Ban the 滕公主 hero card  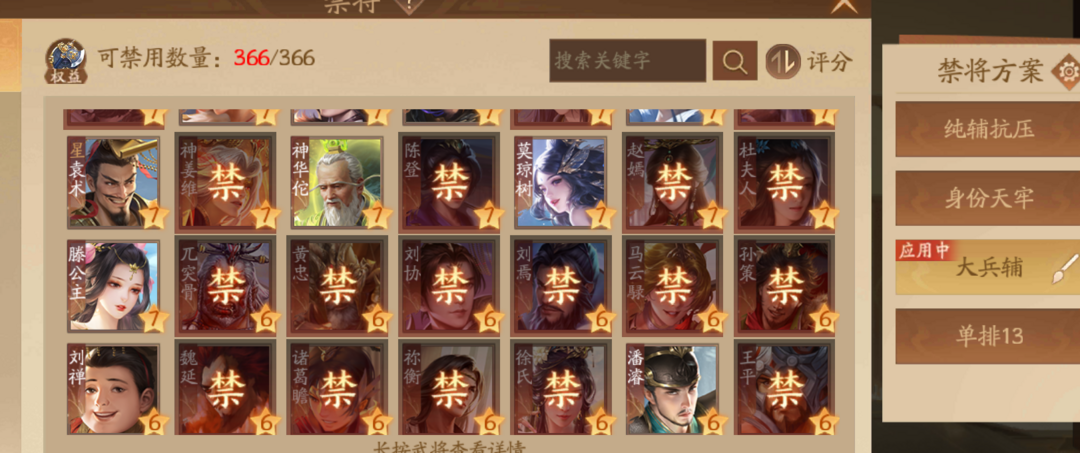click(114, 286)
